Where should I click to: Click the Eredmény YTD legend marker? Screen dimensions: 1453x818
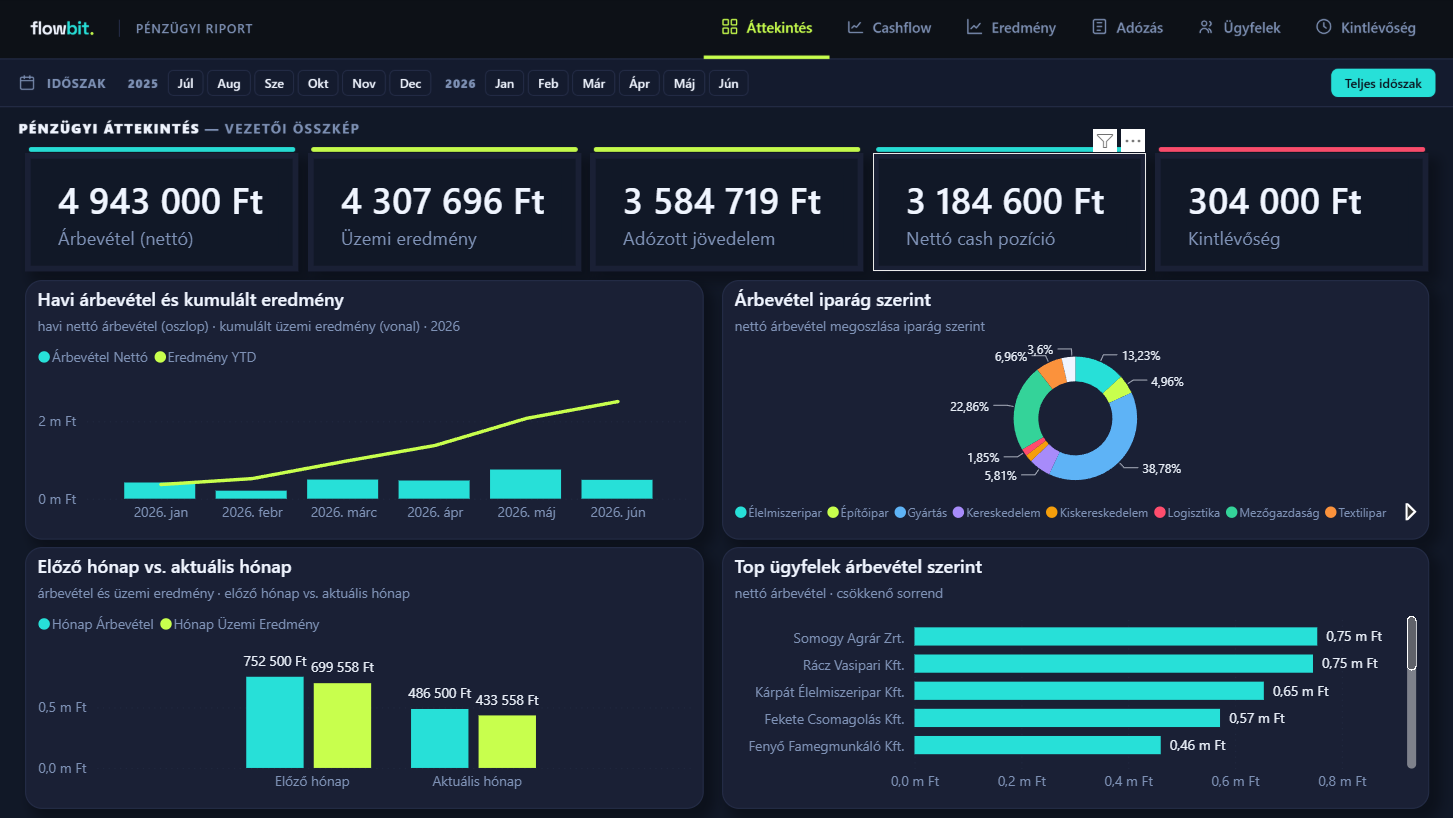pyautogui.click(x=160, y=357)
